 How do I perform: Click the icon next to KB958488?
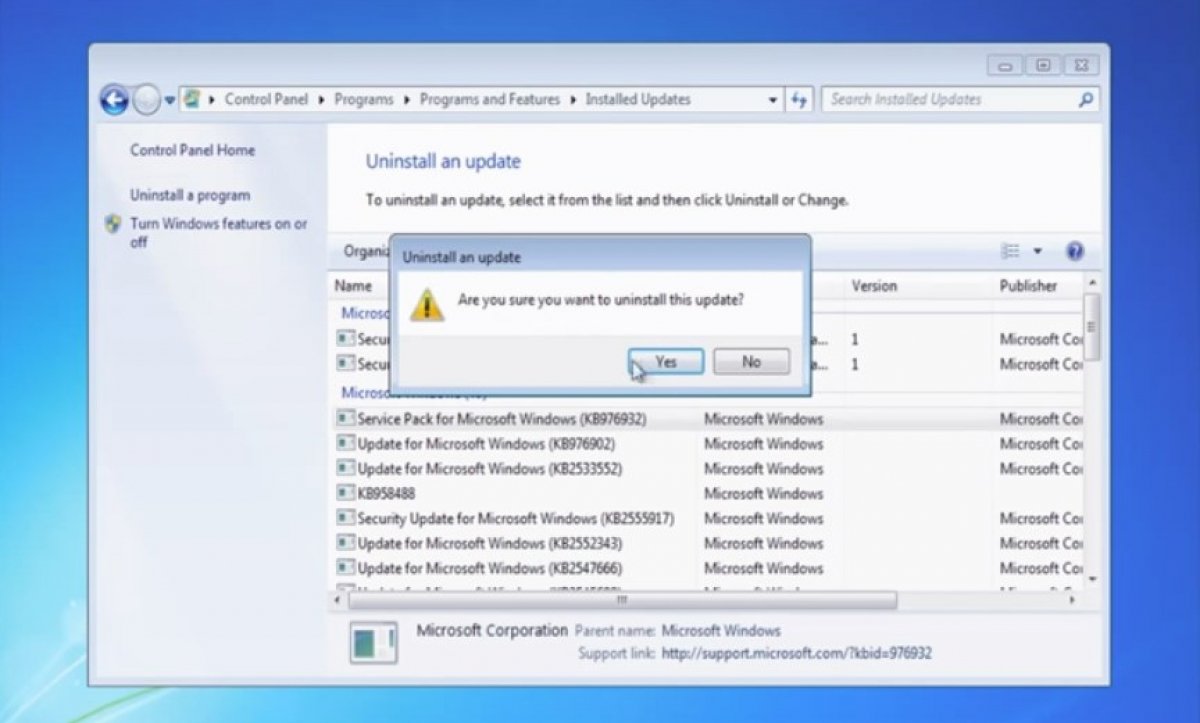346,494
